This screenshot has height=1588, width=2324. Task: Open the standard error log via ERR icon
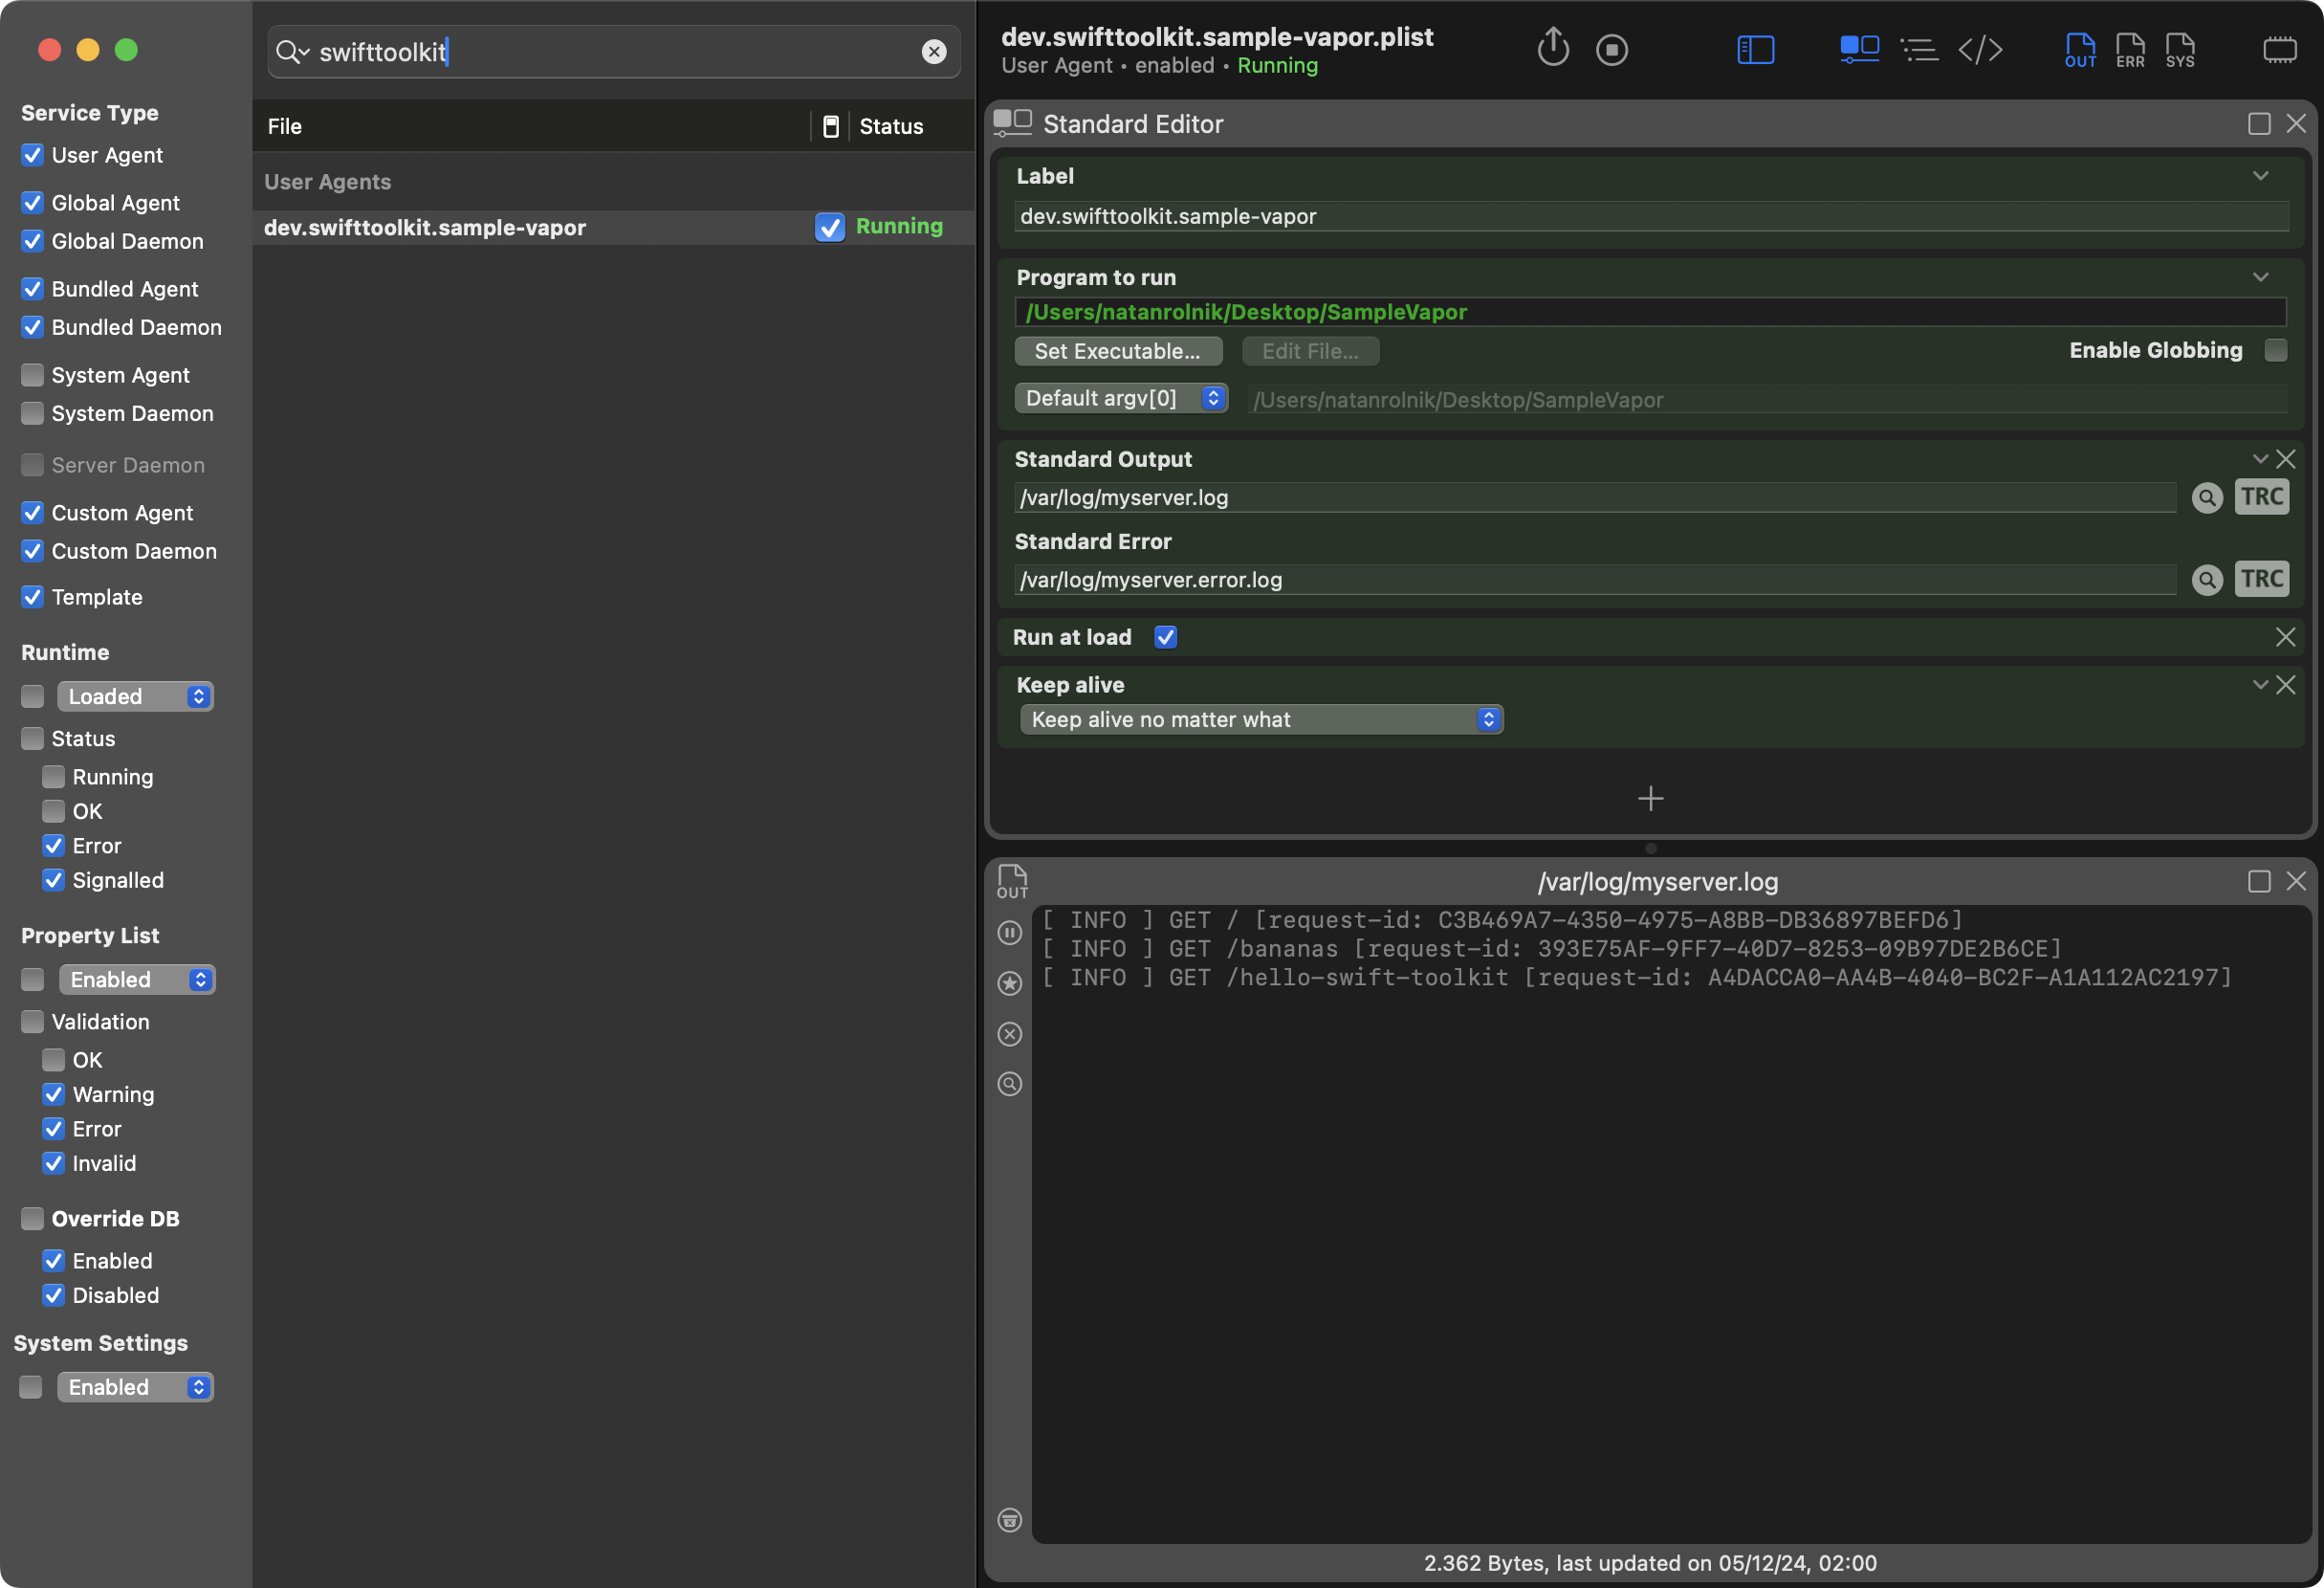[2129, 49]
